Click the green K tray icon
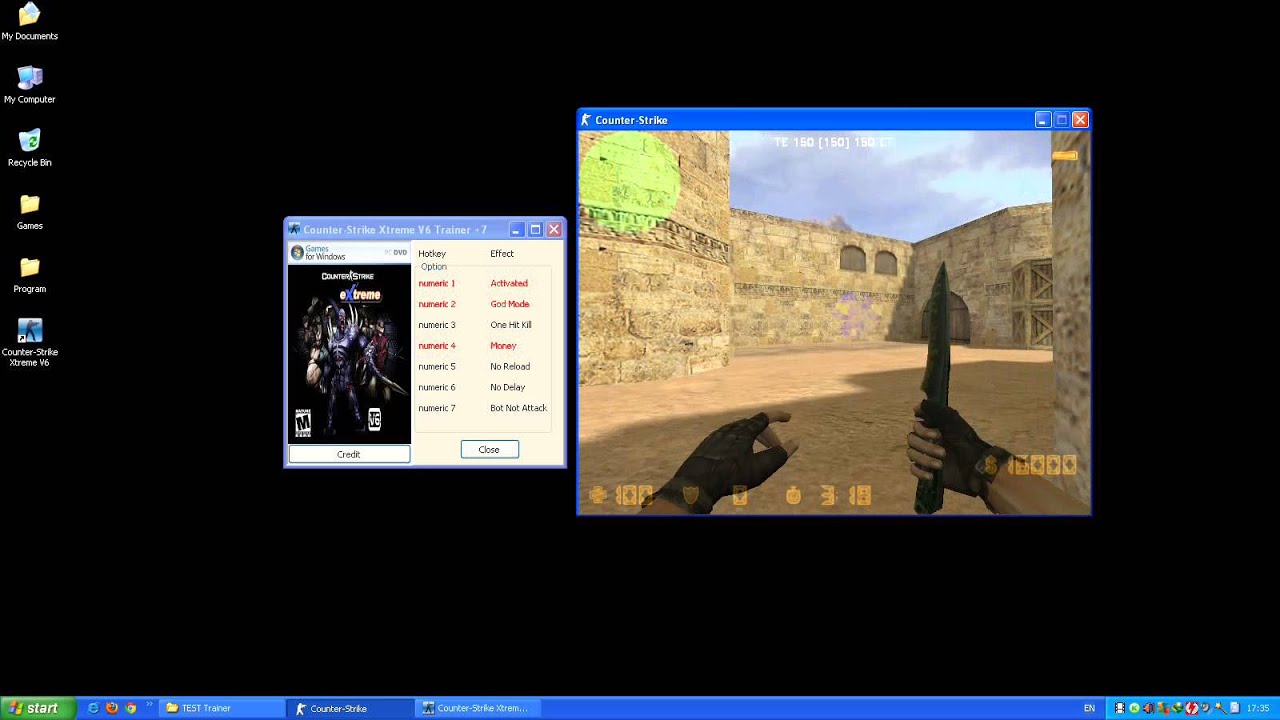Viewport: 1280px width, 720px height. (x=1134, y=708)
